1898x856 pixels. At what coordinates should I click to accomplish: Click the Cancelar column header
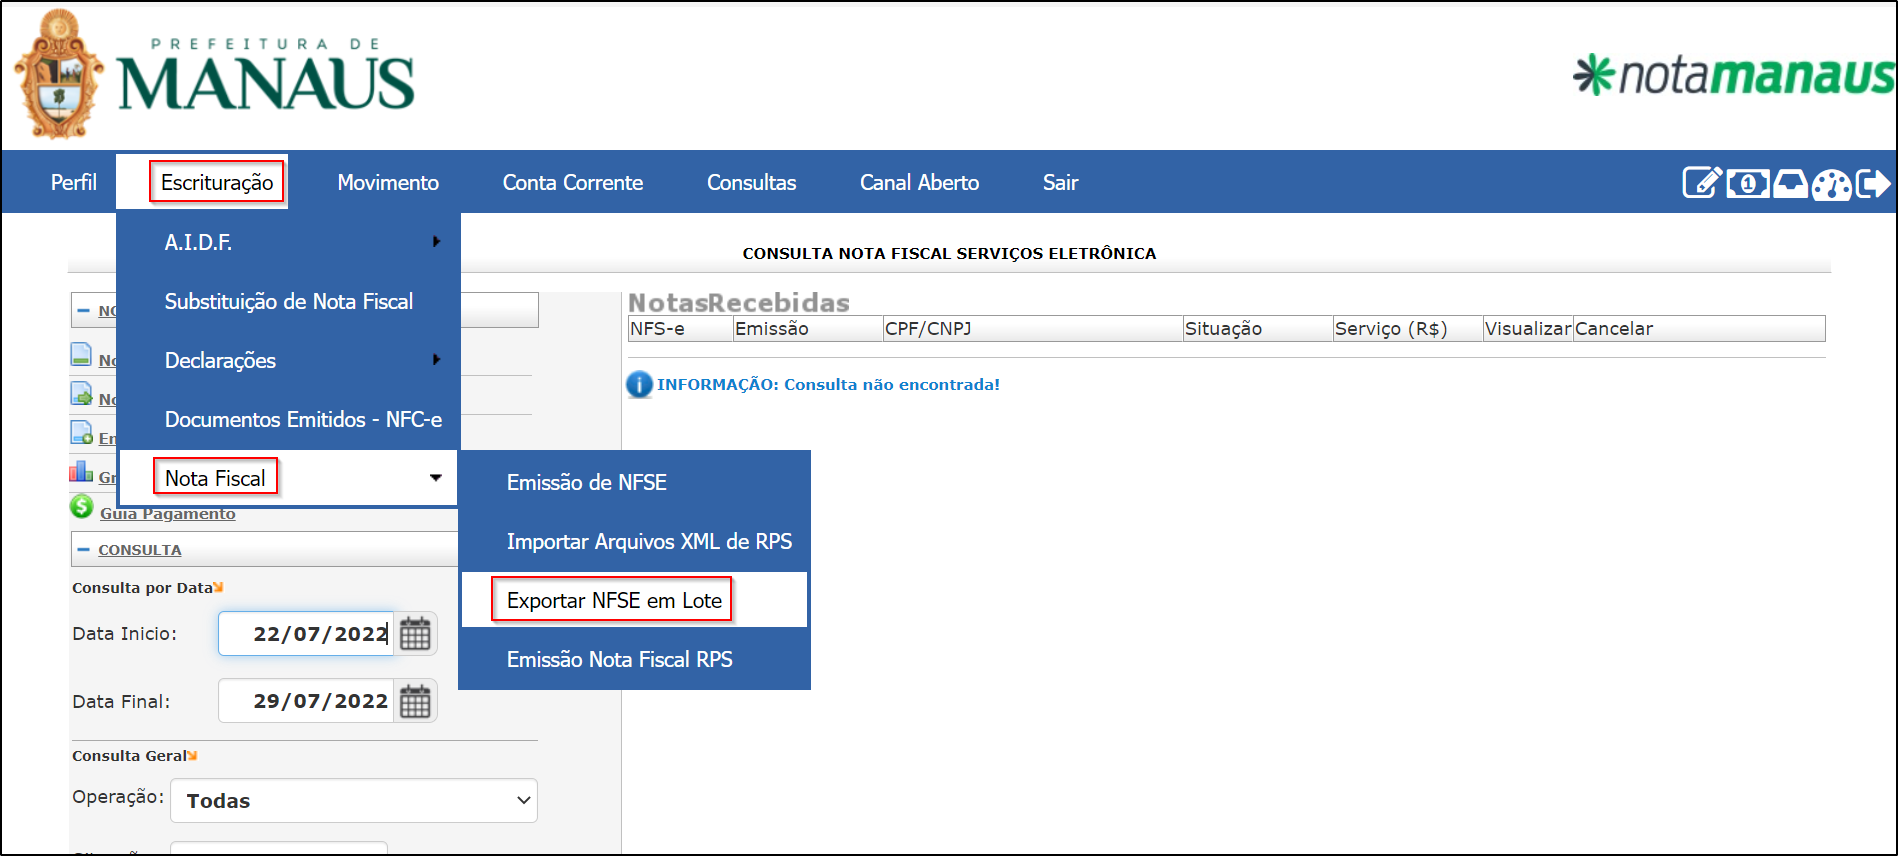point(1699,329)
